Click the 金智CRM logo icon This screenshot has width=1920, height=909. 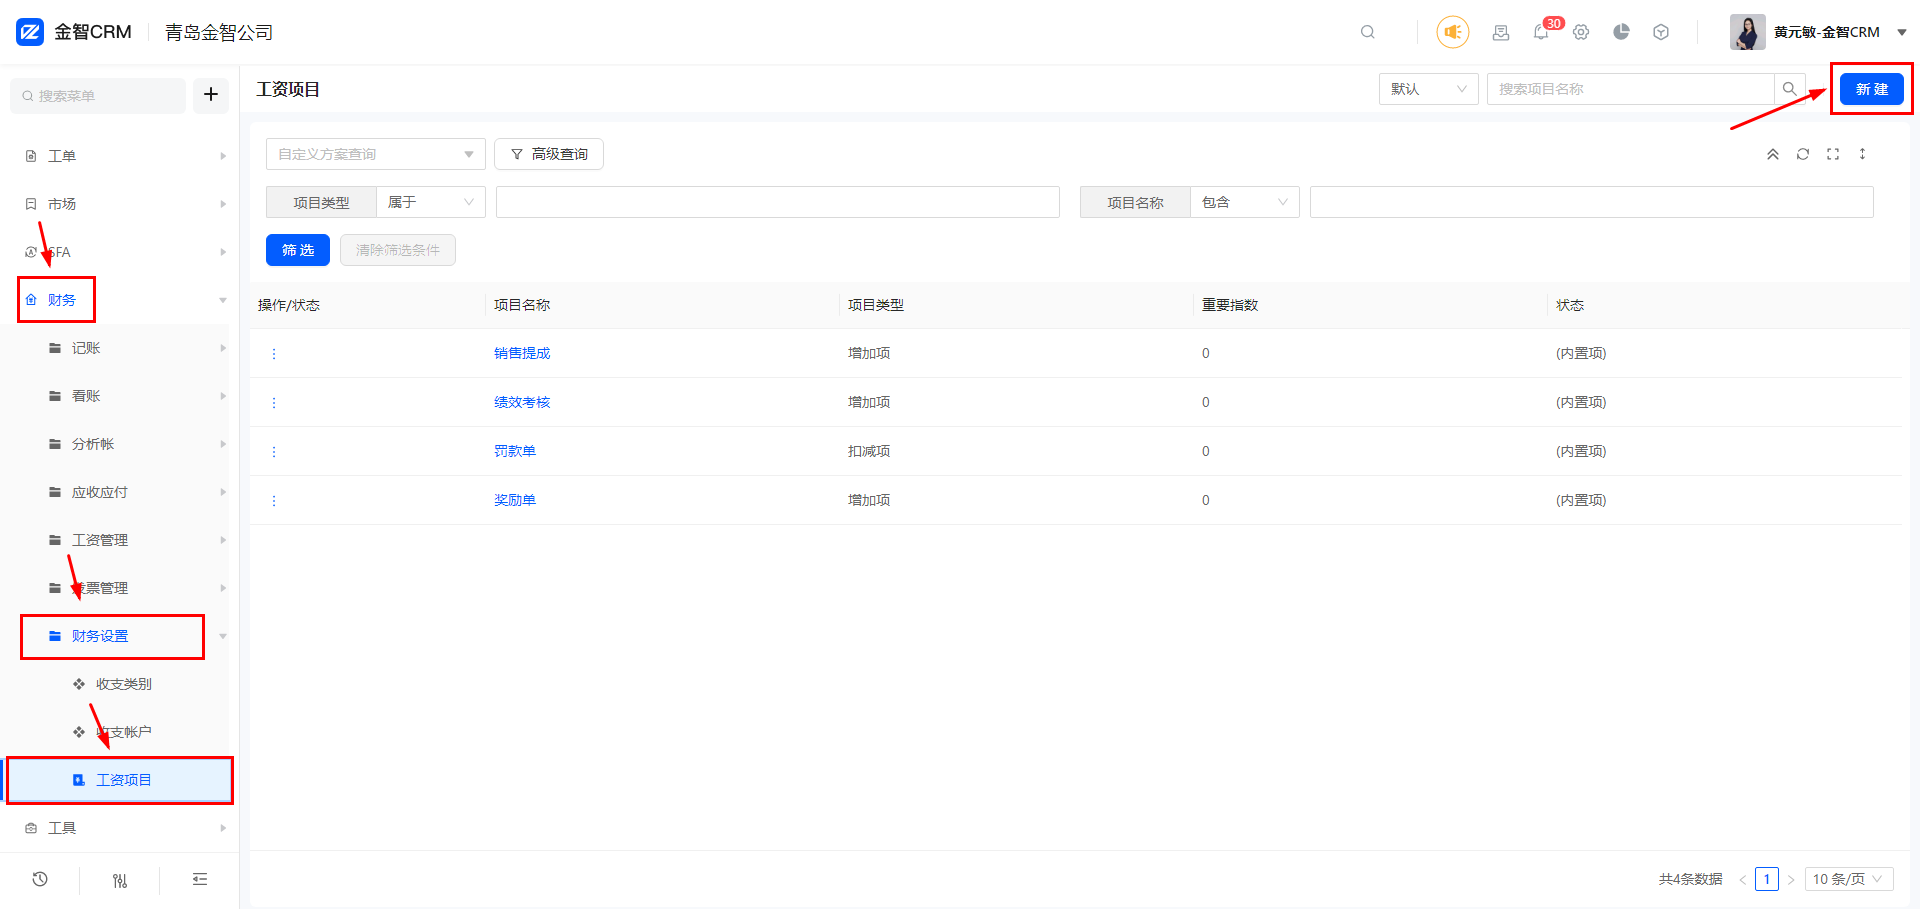(x=30, y=32)
